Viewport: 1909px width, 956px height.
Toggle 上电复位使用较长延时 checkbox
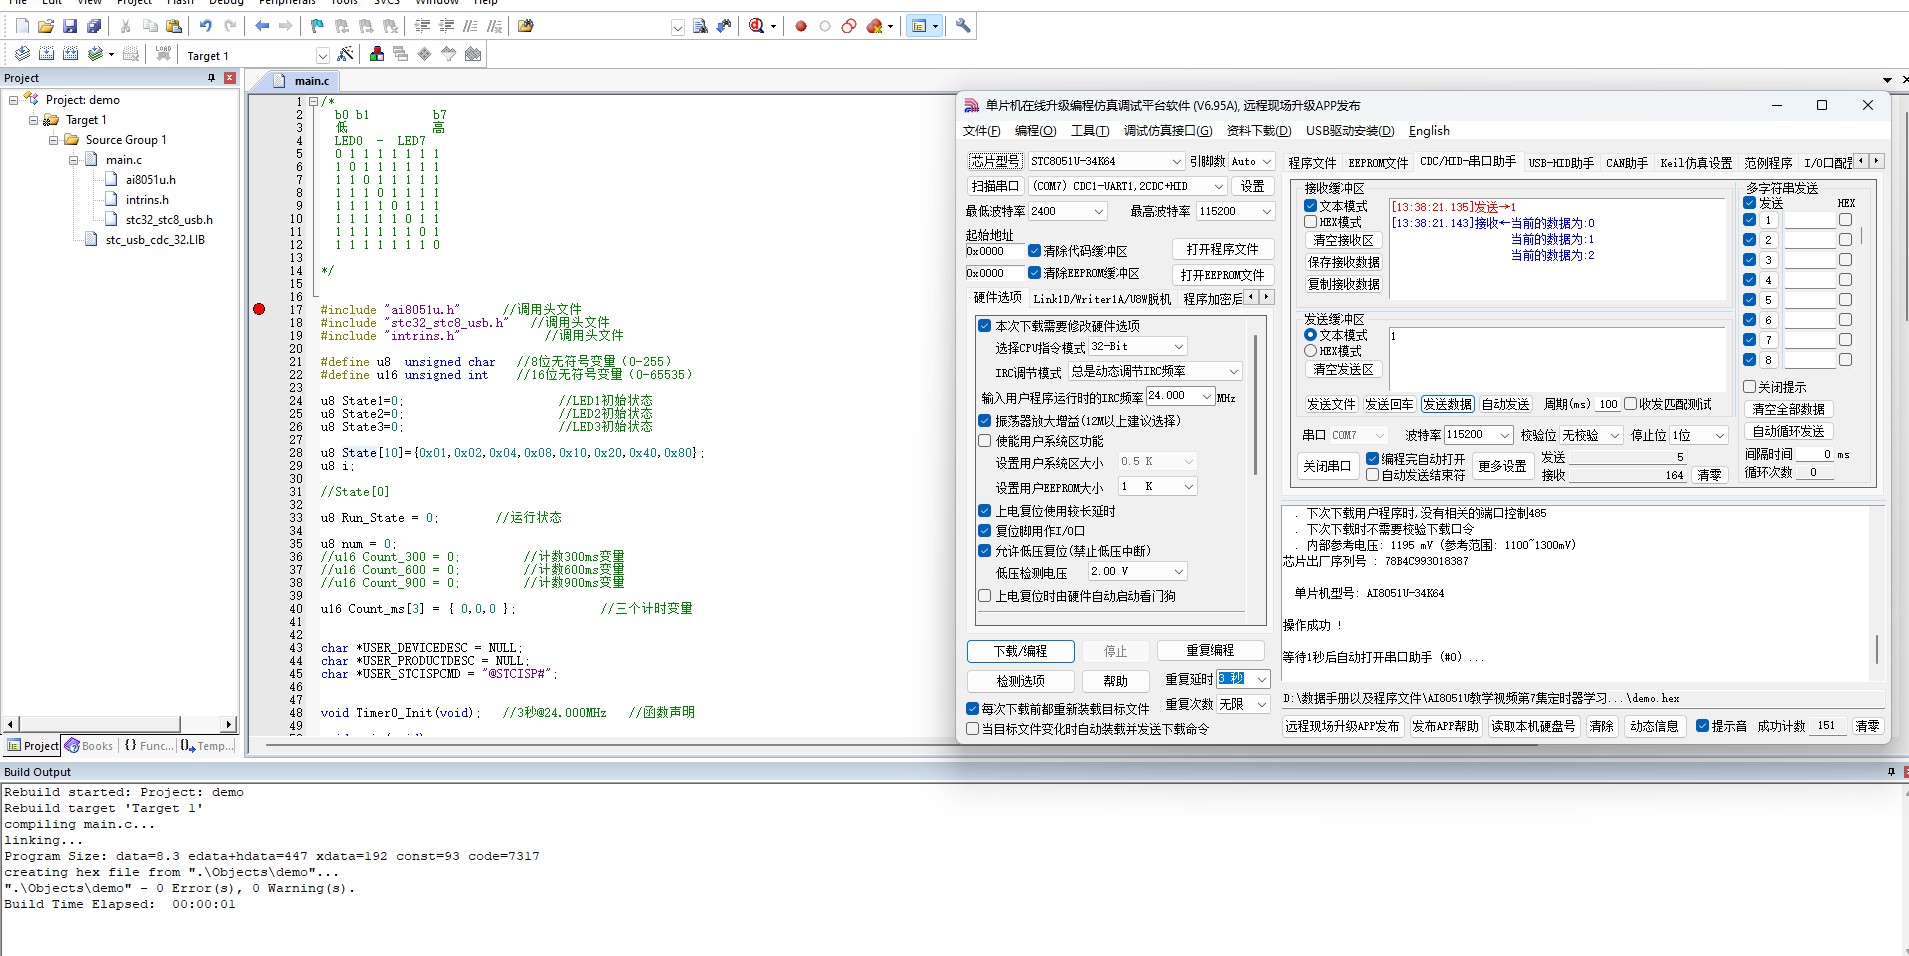[x=984, y=511]
